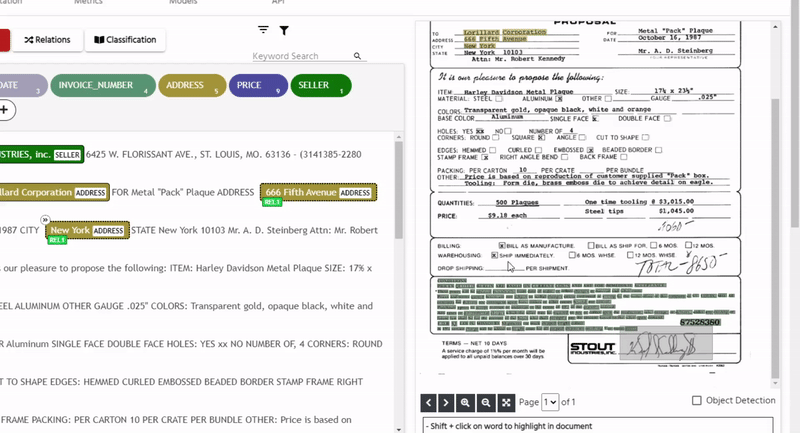Select the PRICE label chip
The height and width of the screenshot is (433, 800).
(258, 86)
